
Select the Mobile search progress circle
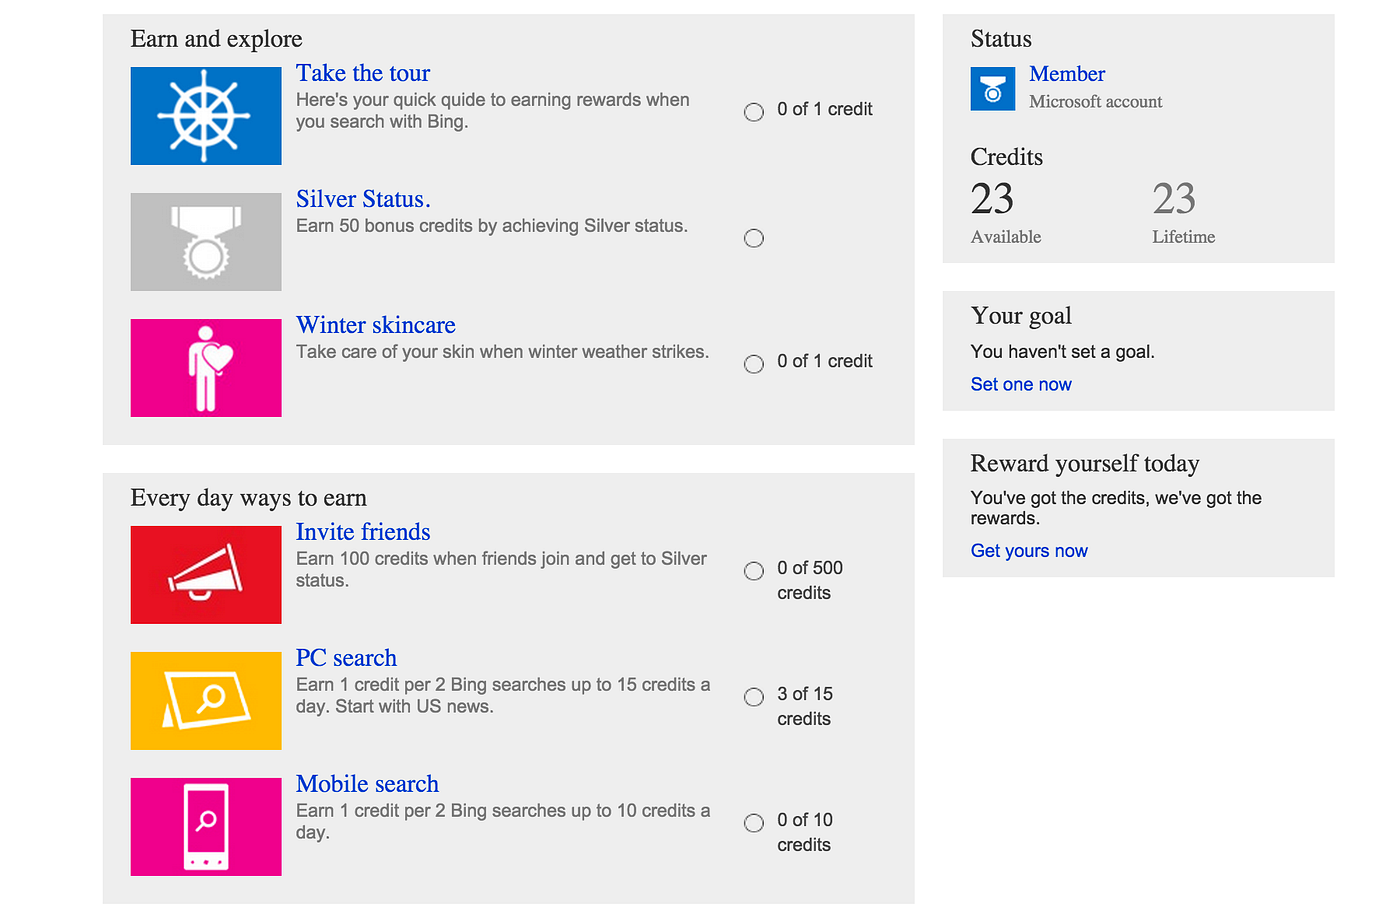point(754,823)
